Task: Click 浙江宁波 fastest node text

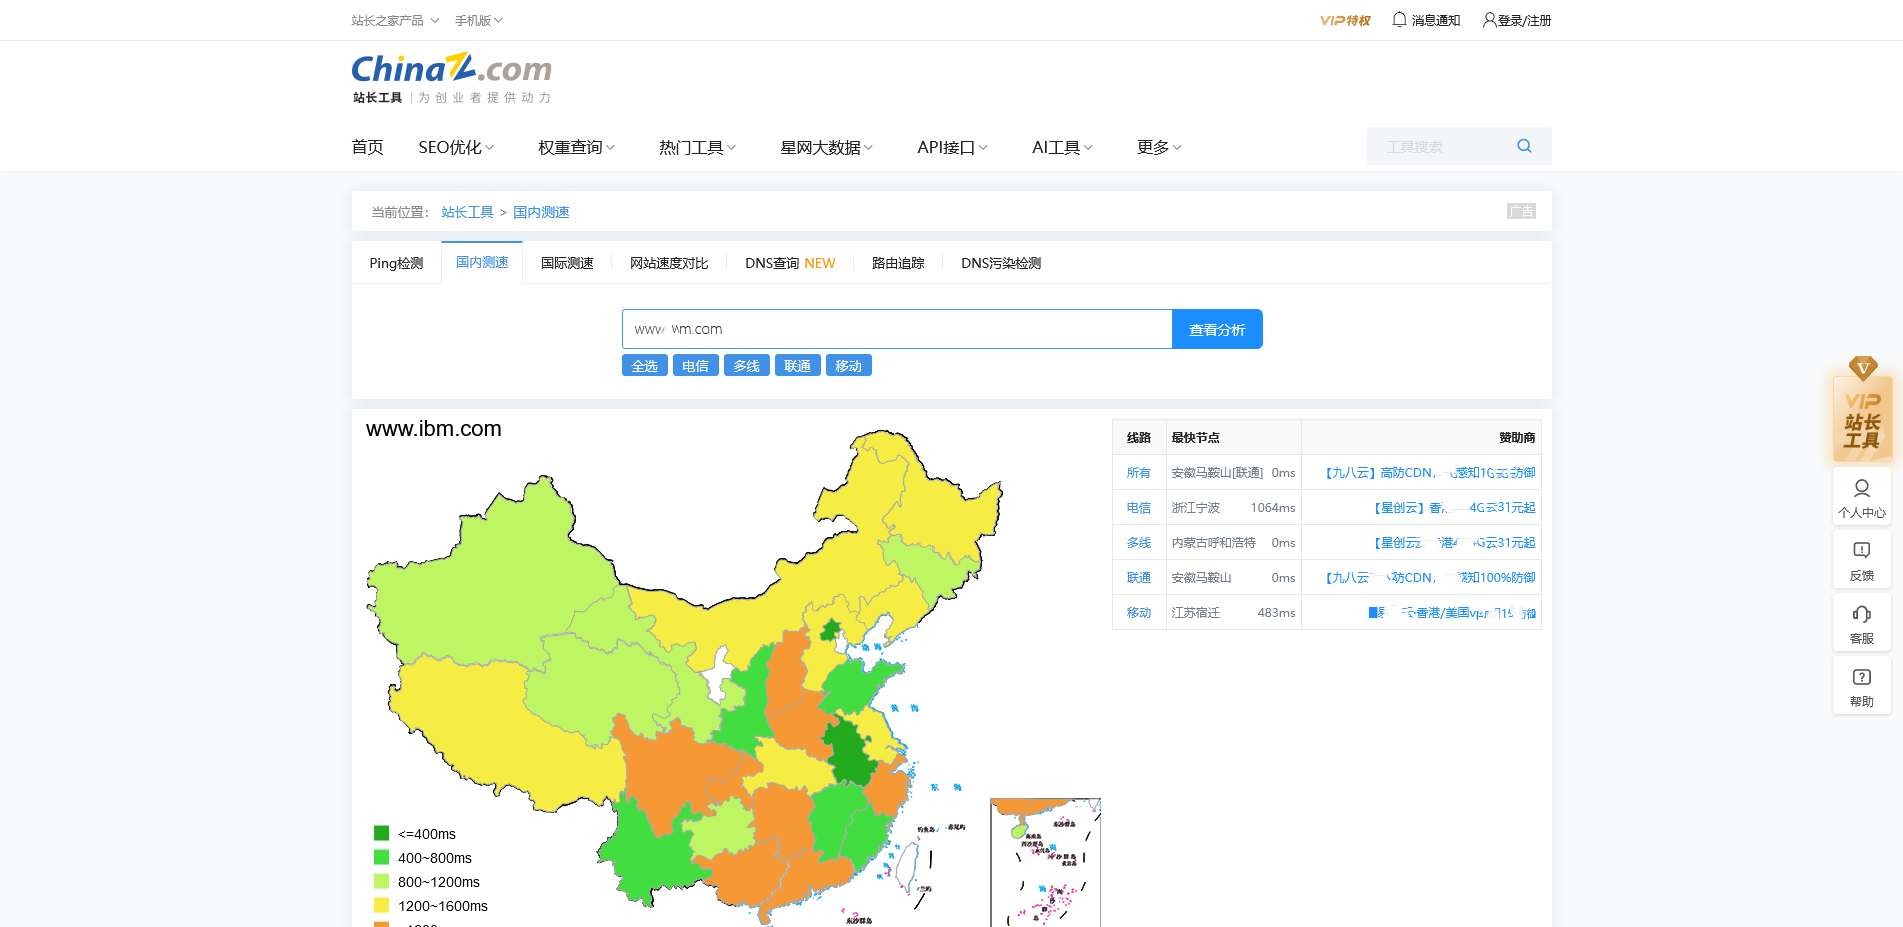Action: (1195, 508)
